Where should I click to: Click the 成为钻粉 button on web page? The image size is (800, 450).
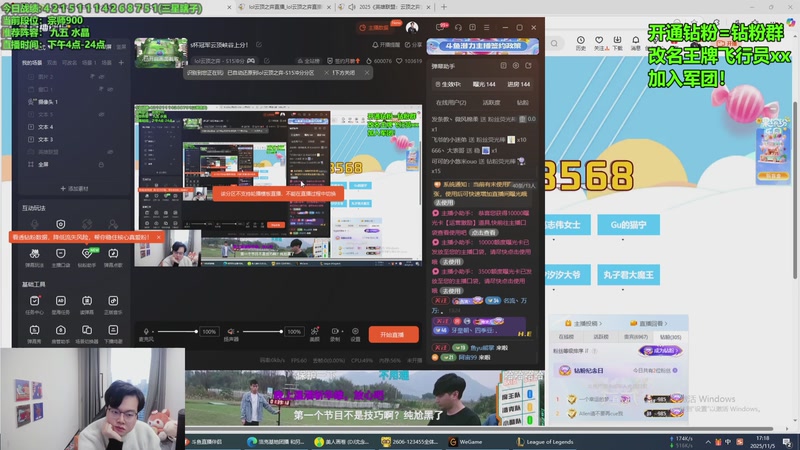[660, 351]
